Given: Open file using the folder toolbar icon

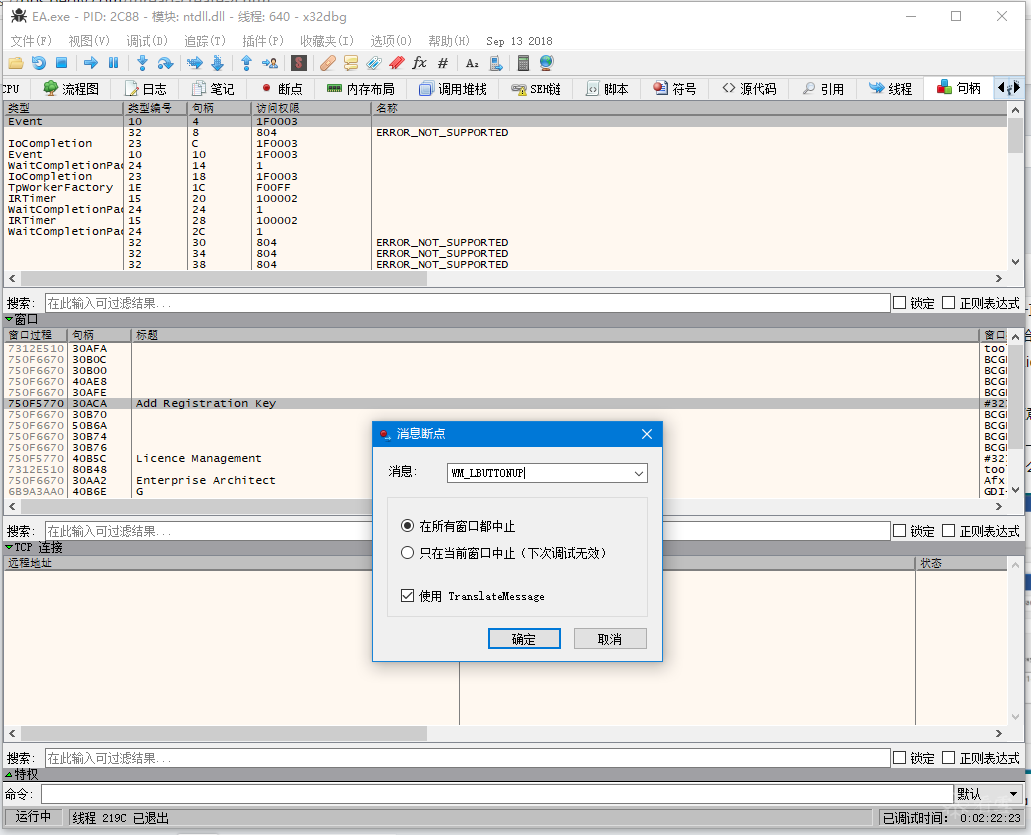Looking at the screenshot, I should click(x=16, y=63).
